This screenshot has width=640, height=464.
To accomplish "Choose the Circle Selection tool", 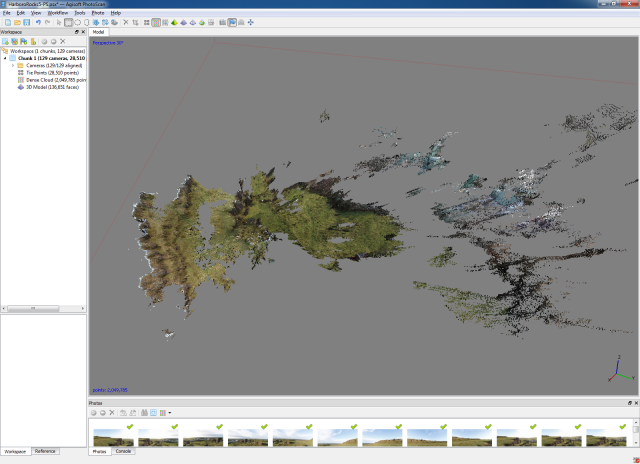I will [x=78, y=22].
